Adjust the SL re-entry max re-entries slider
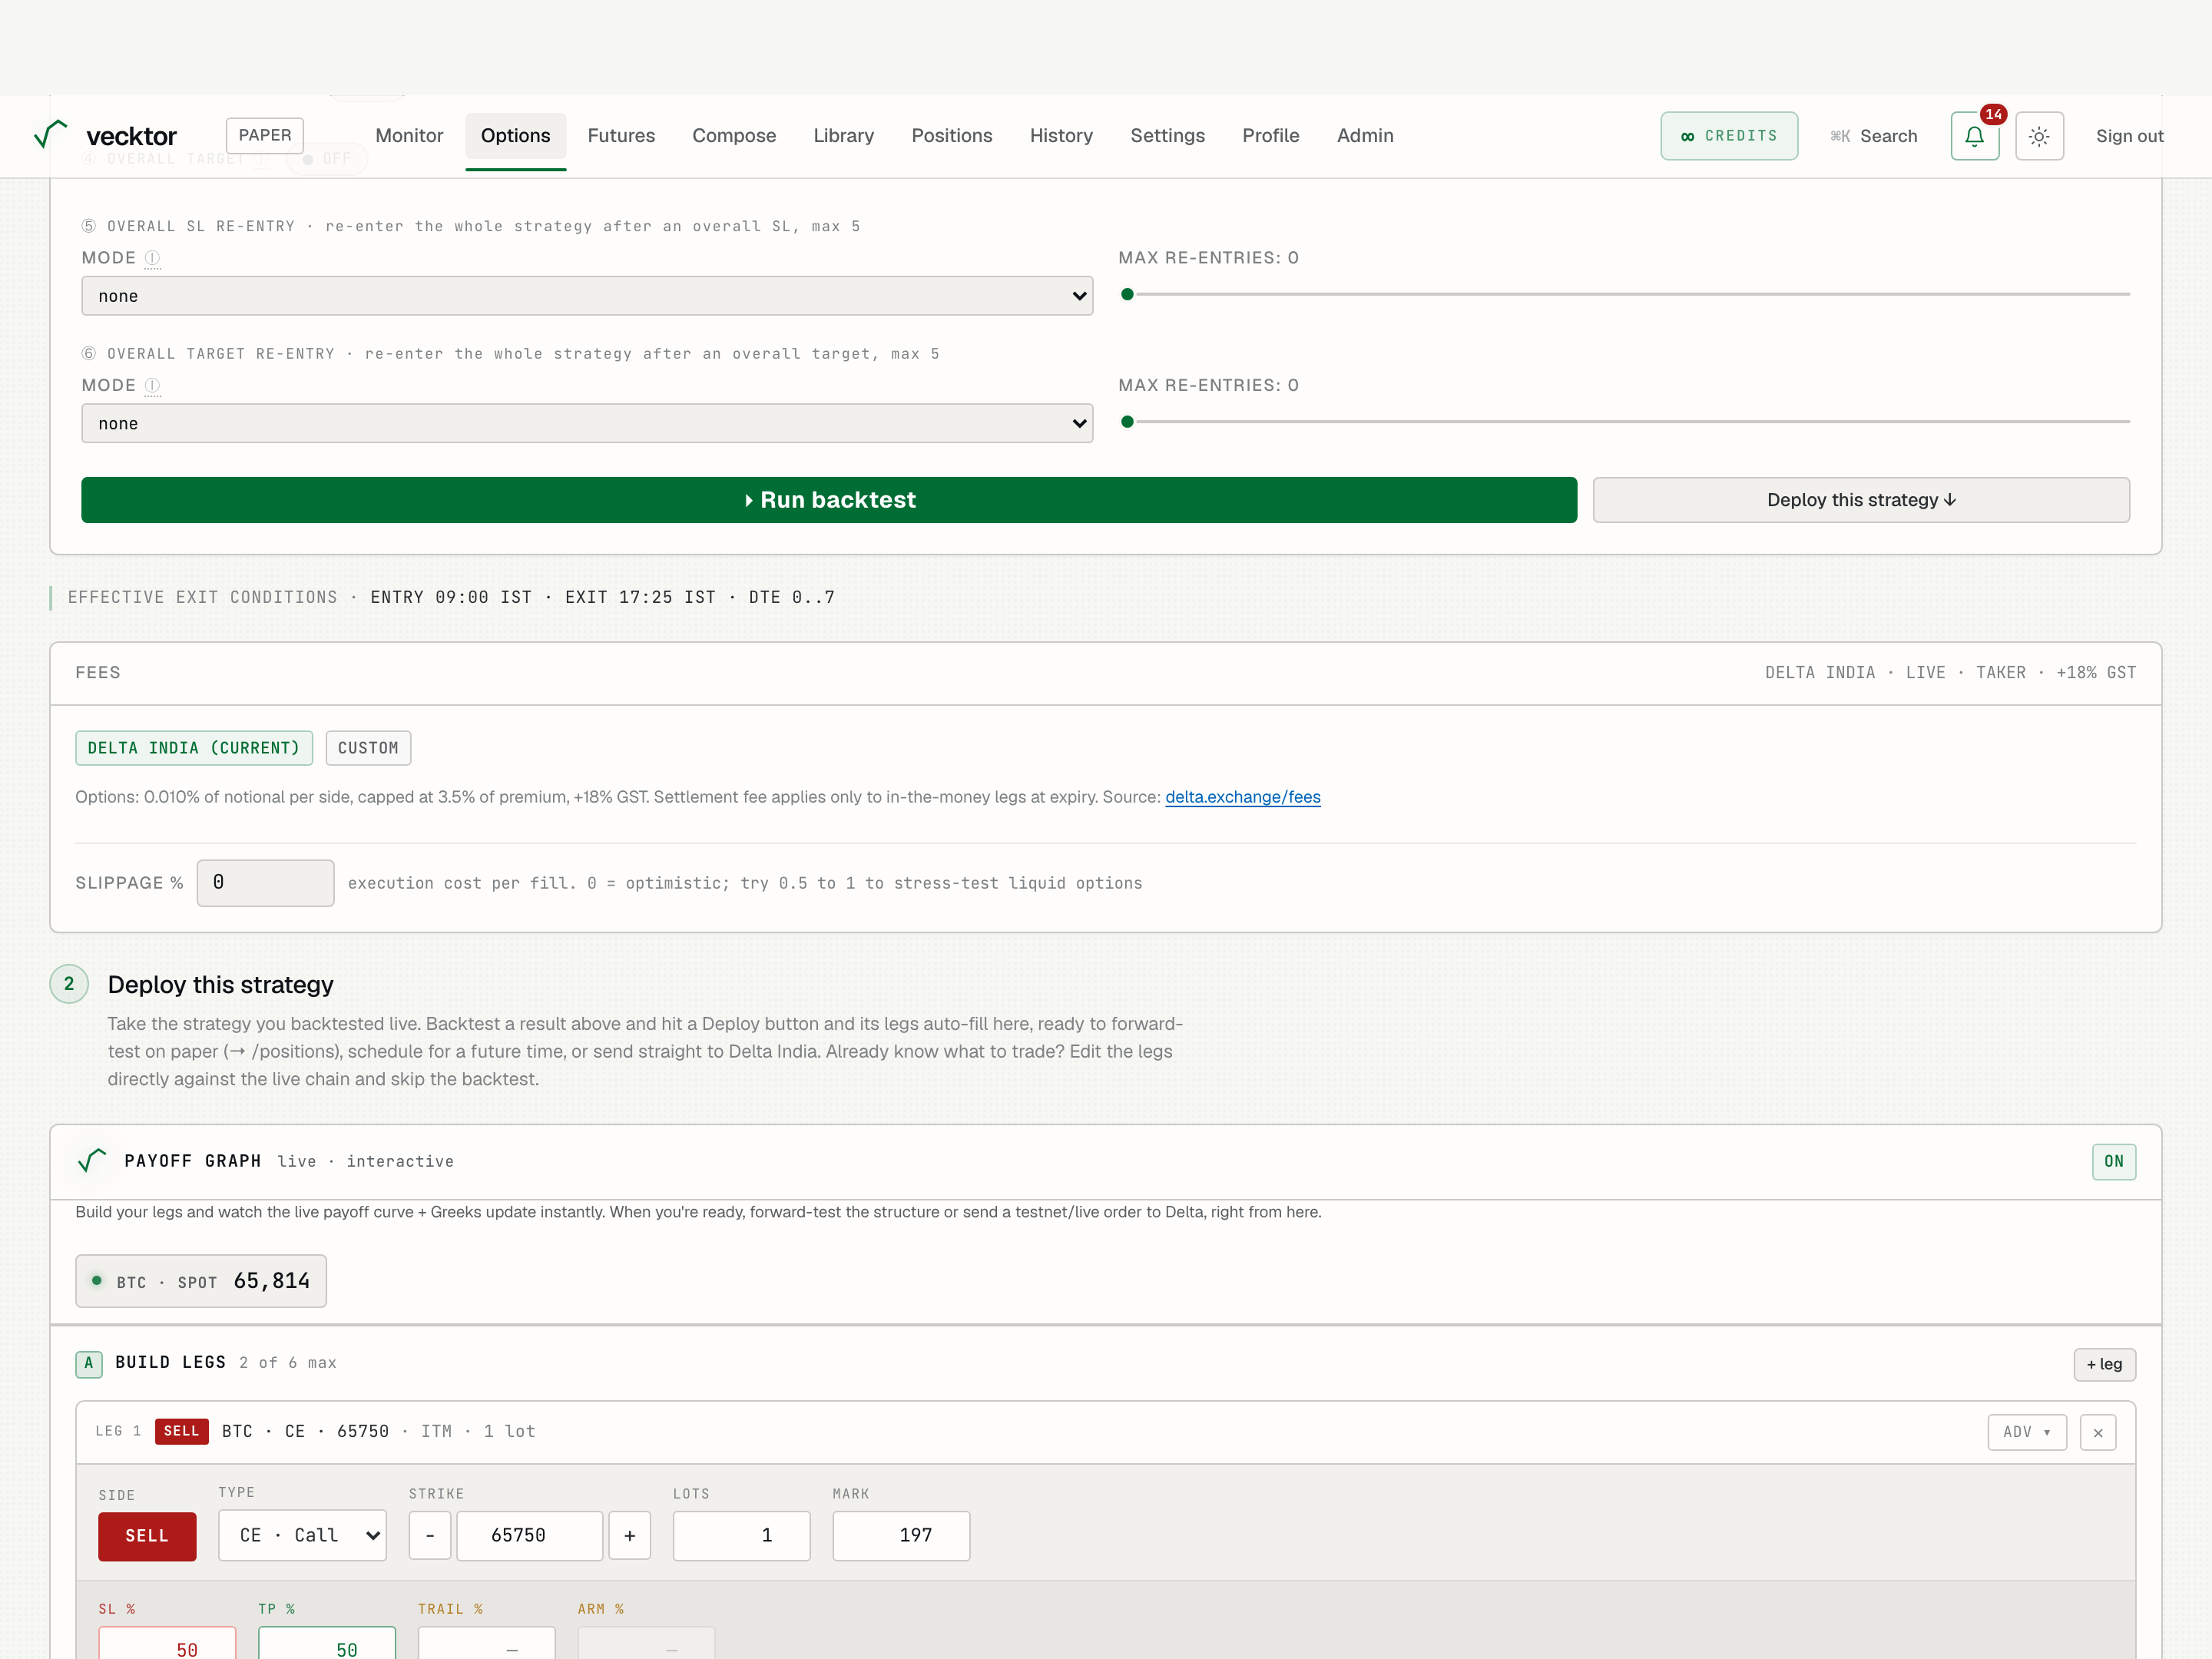Screen dimensions: 2212x1659 pos(1625,294)
